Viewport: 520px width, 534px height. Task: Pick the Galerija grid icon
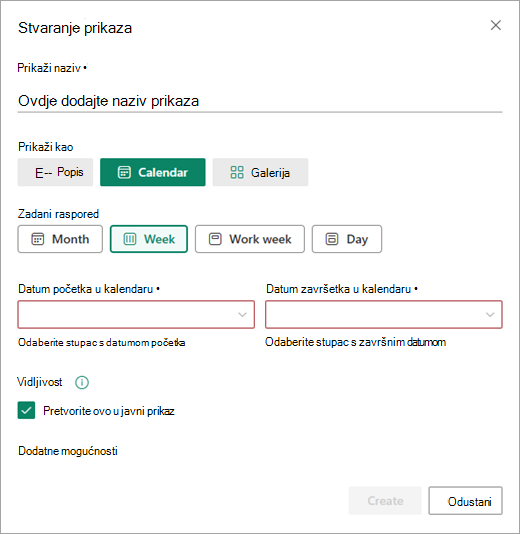pyautogui.click(x=237, y=172)
